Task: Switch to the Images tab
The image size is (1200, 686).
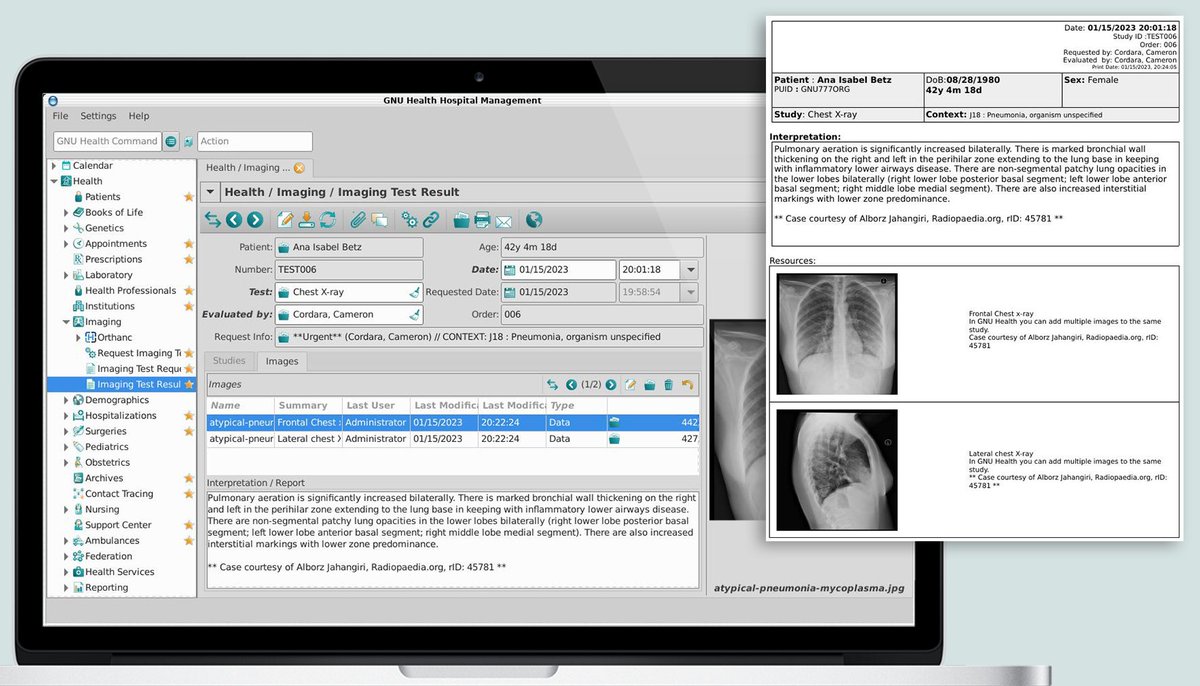Action: coord(282,361)
